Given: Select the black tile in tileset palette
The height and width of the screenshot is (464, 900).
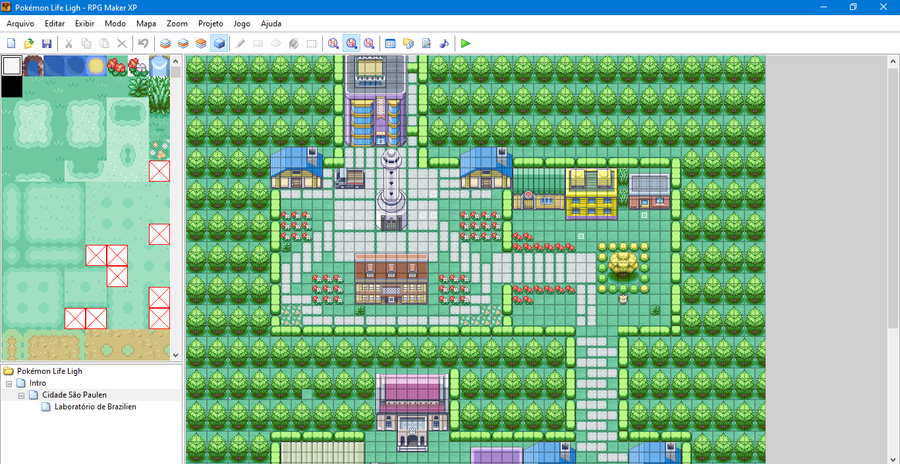Looking at the screenshot, I should tap(11, 87).
